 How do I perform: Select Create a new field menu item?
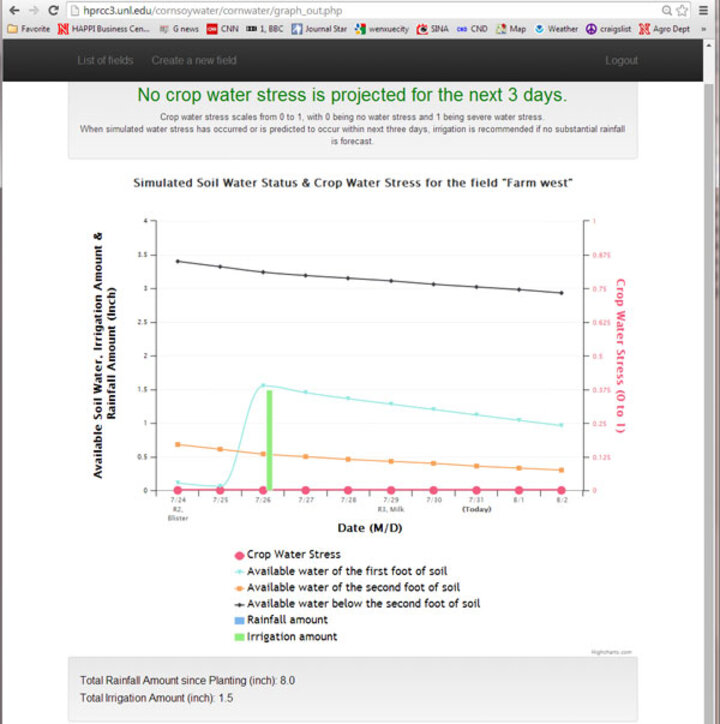coord(194,61)
